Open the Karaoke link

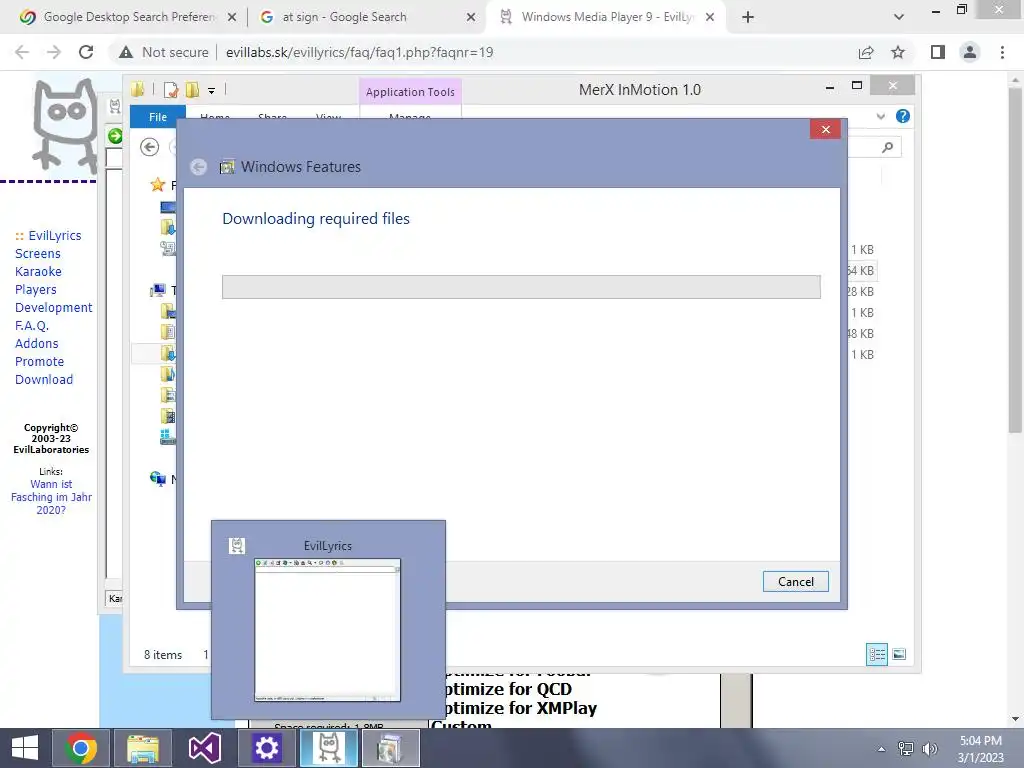click(x=38, y=271)
